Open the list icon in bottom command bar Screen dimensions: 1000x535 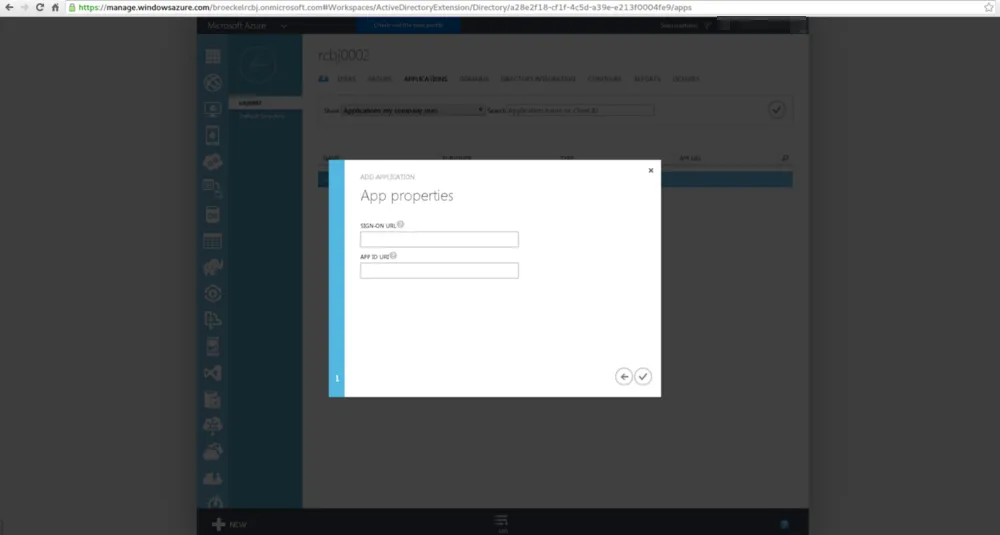[x=501, y=522]
